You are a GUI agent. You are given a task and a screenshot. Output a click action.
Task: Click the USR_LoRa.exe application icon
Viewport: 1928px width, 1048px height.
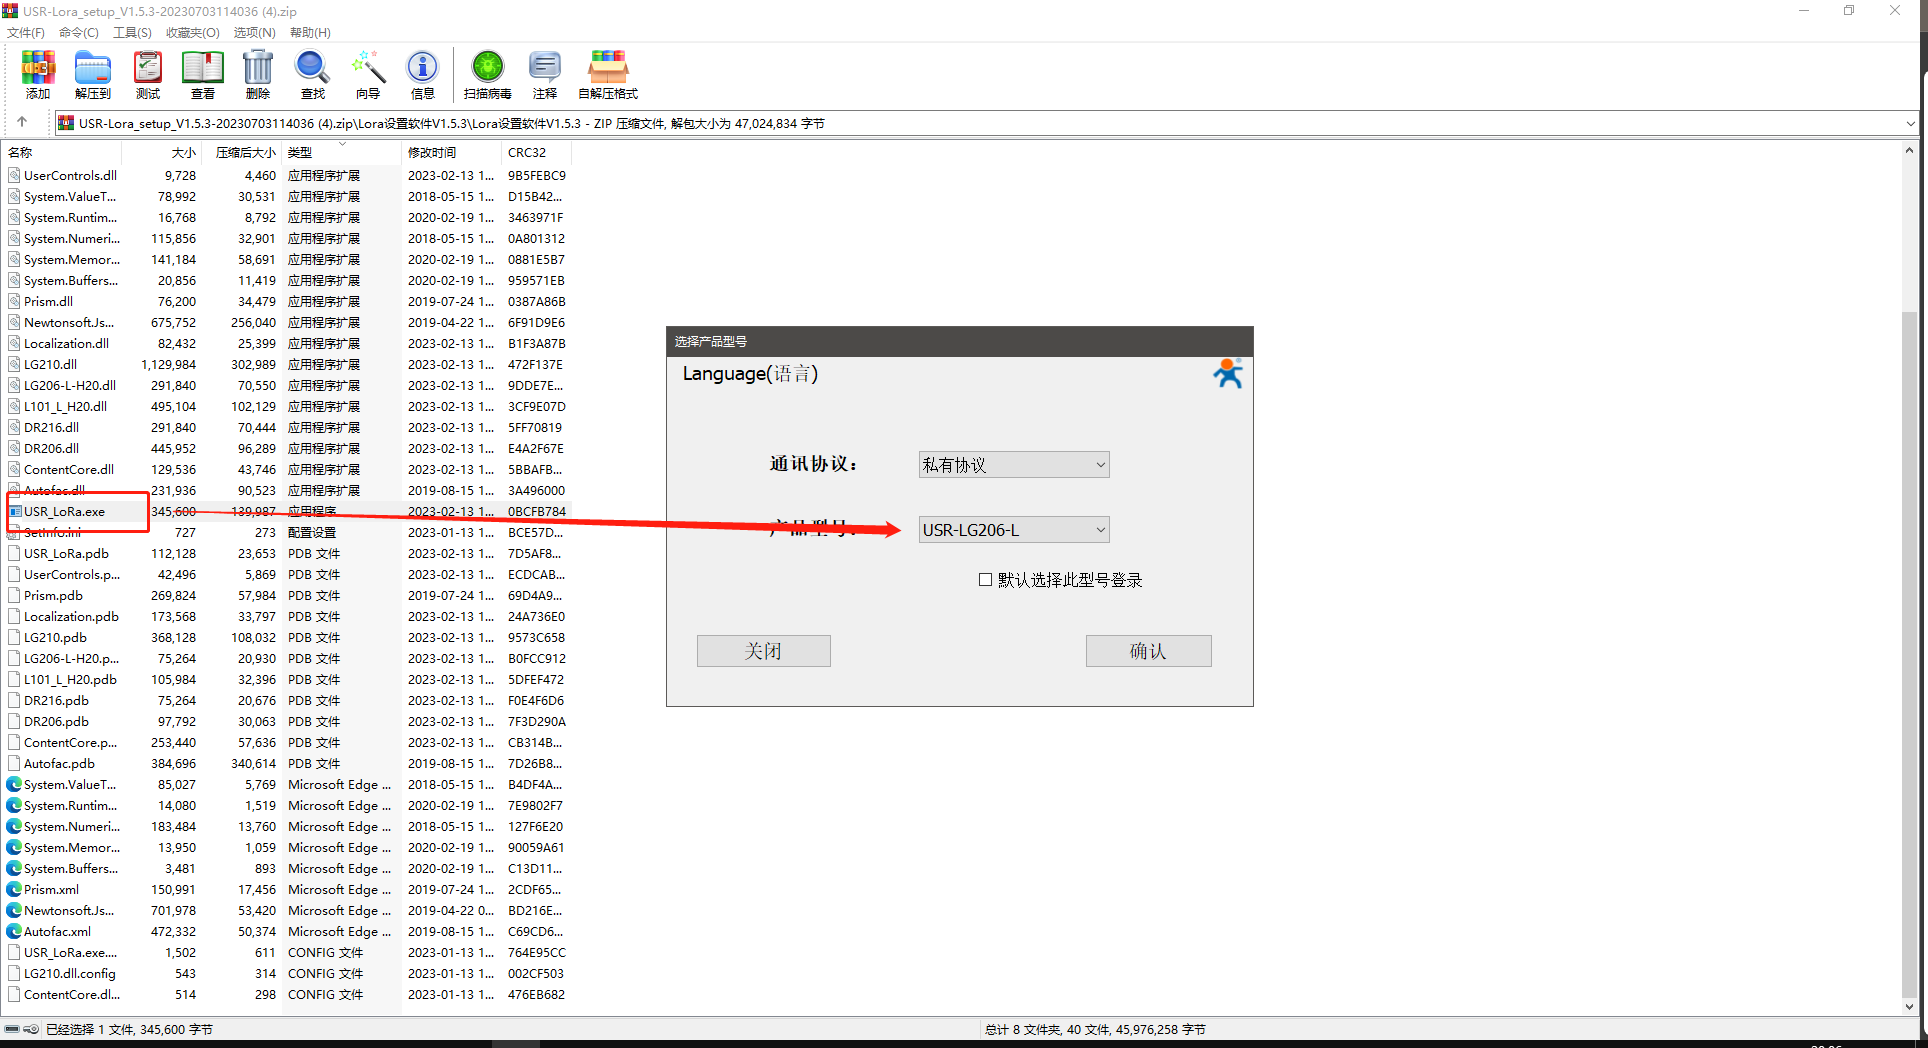(15, 511)
